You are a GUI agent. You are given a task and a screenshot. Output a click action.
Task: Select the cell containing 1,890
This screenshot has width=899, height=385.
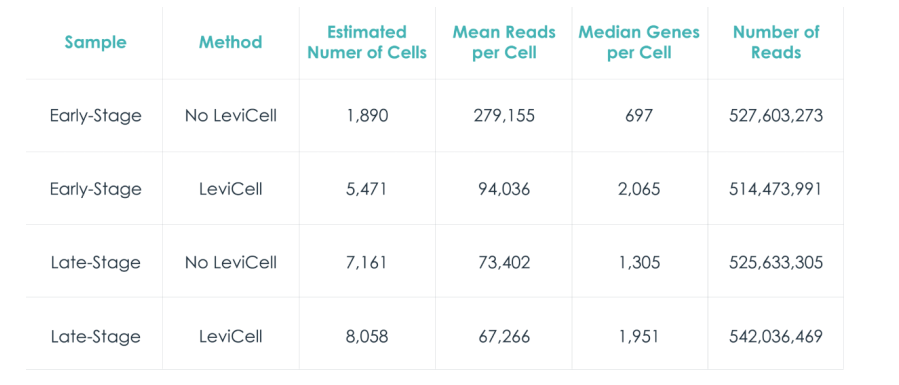pos(367,116)
